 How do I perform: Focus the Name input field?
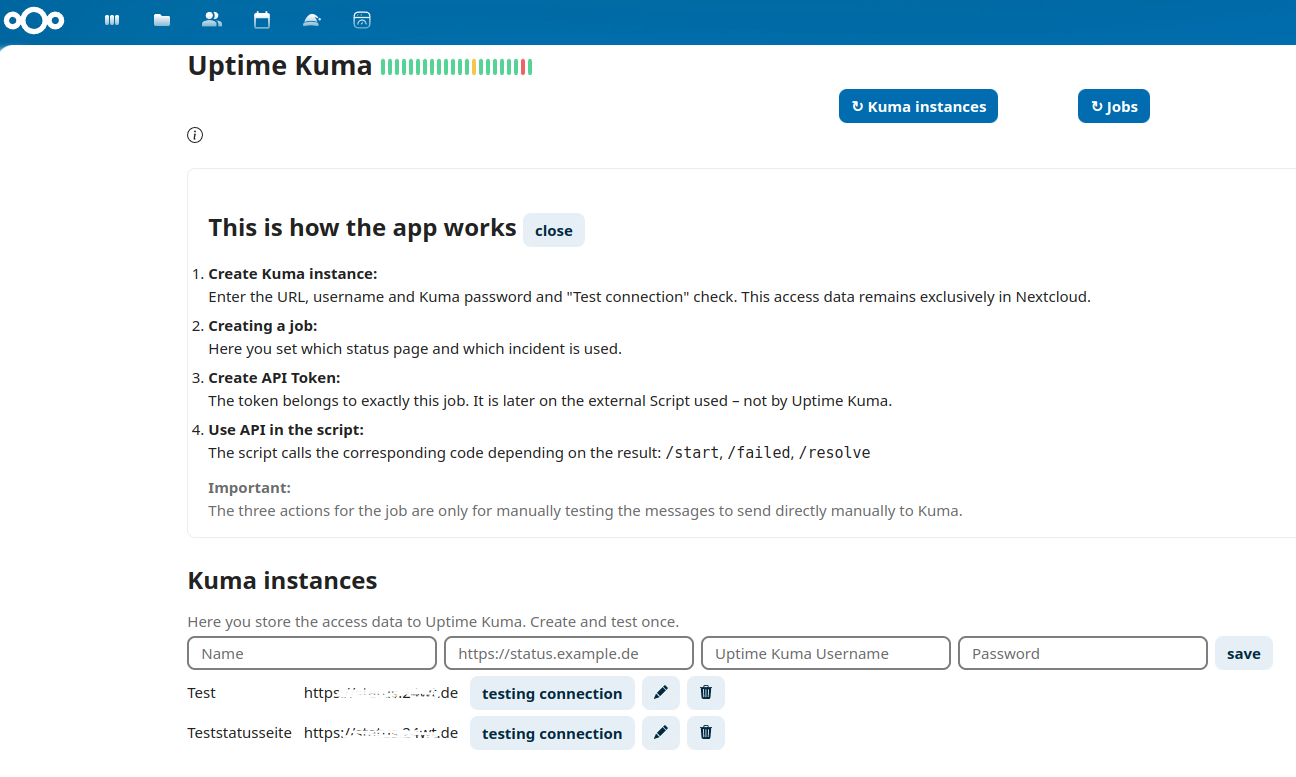pyautogui.click(x=312, y=653)
